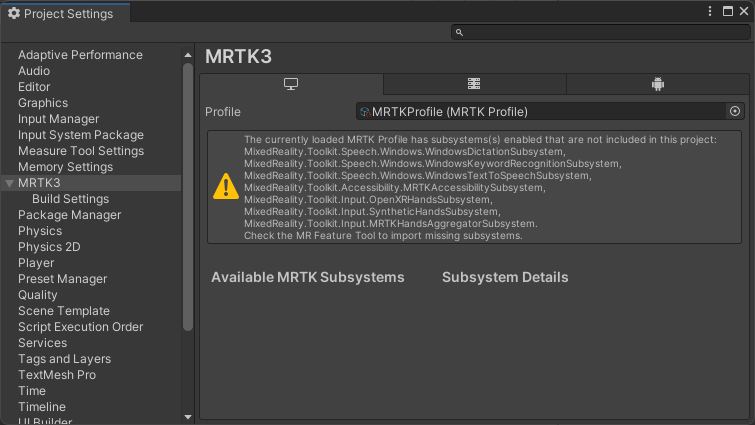The width and height of the screenshot is (755, 425).
Task: Click the MR Feature Tool message line
Action: coord(383,236)
